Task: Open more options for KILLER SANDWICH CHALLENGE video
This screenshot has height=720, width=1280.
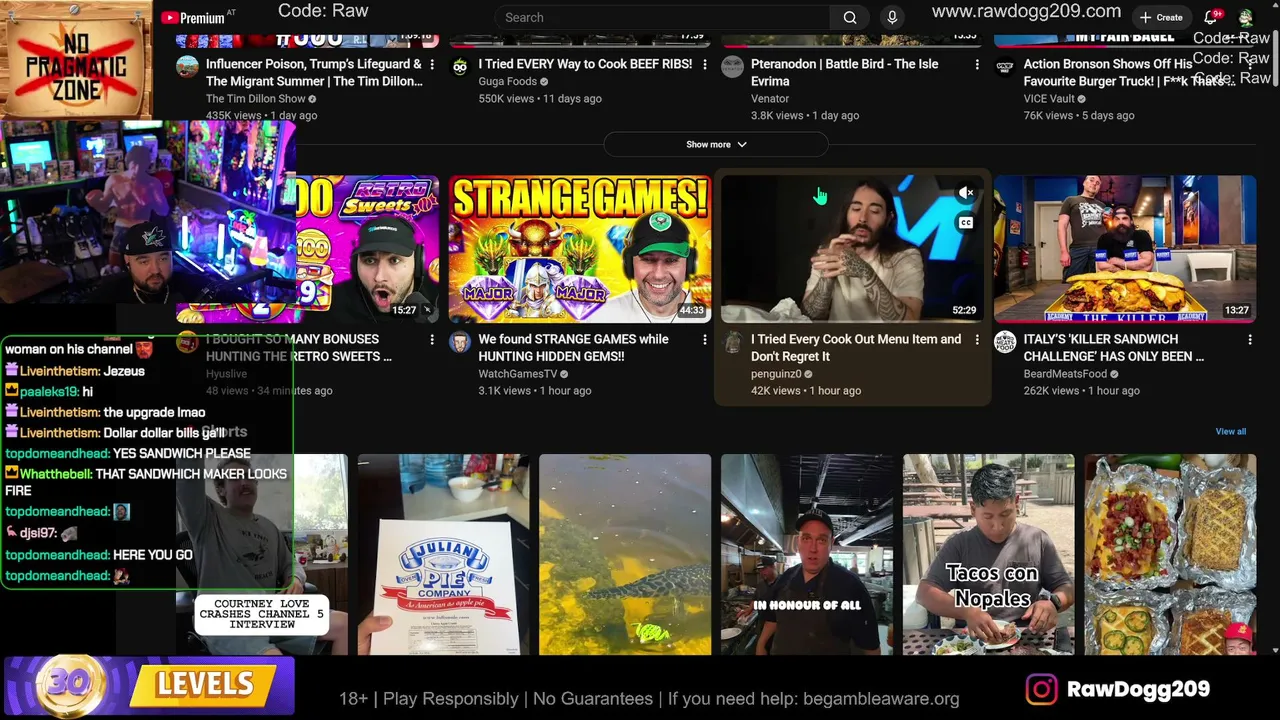Action: pyautogui.click(x=1250, y=340)
